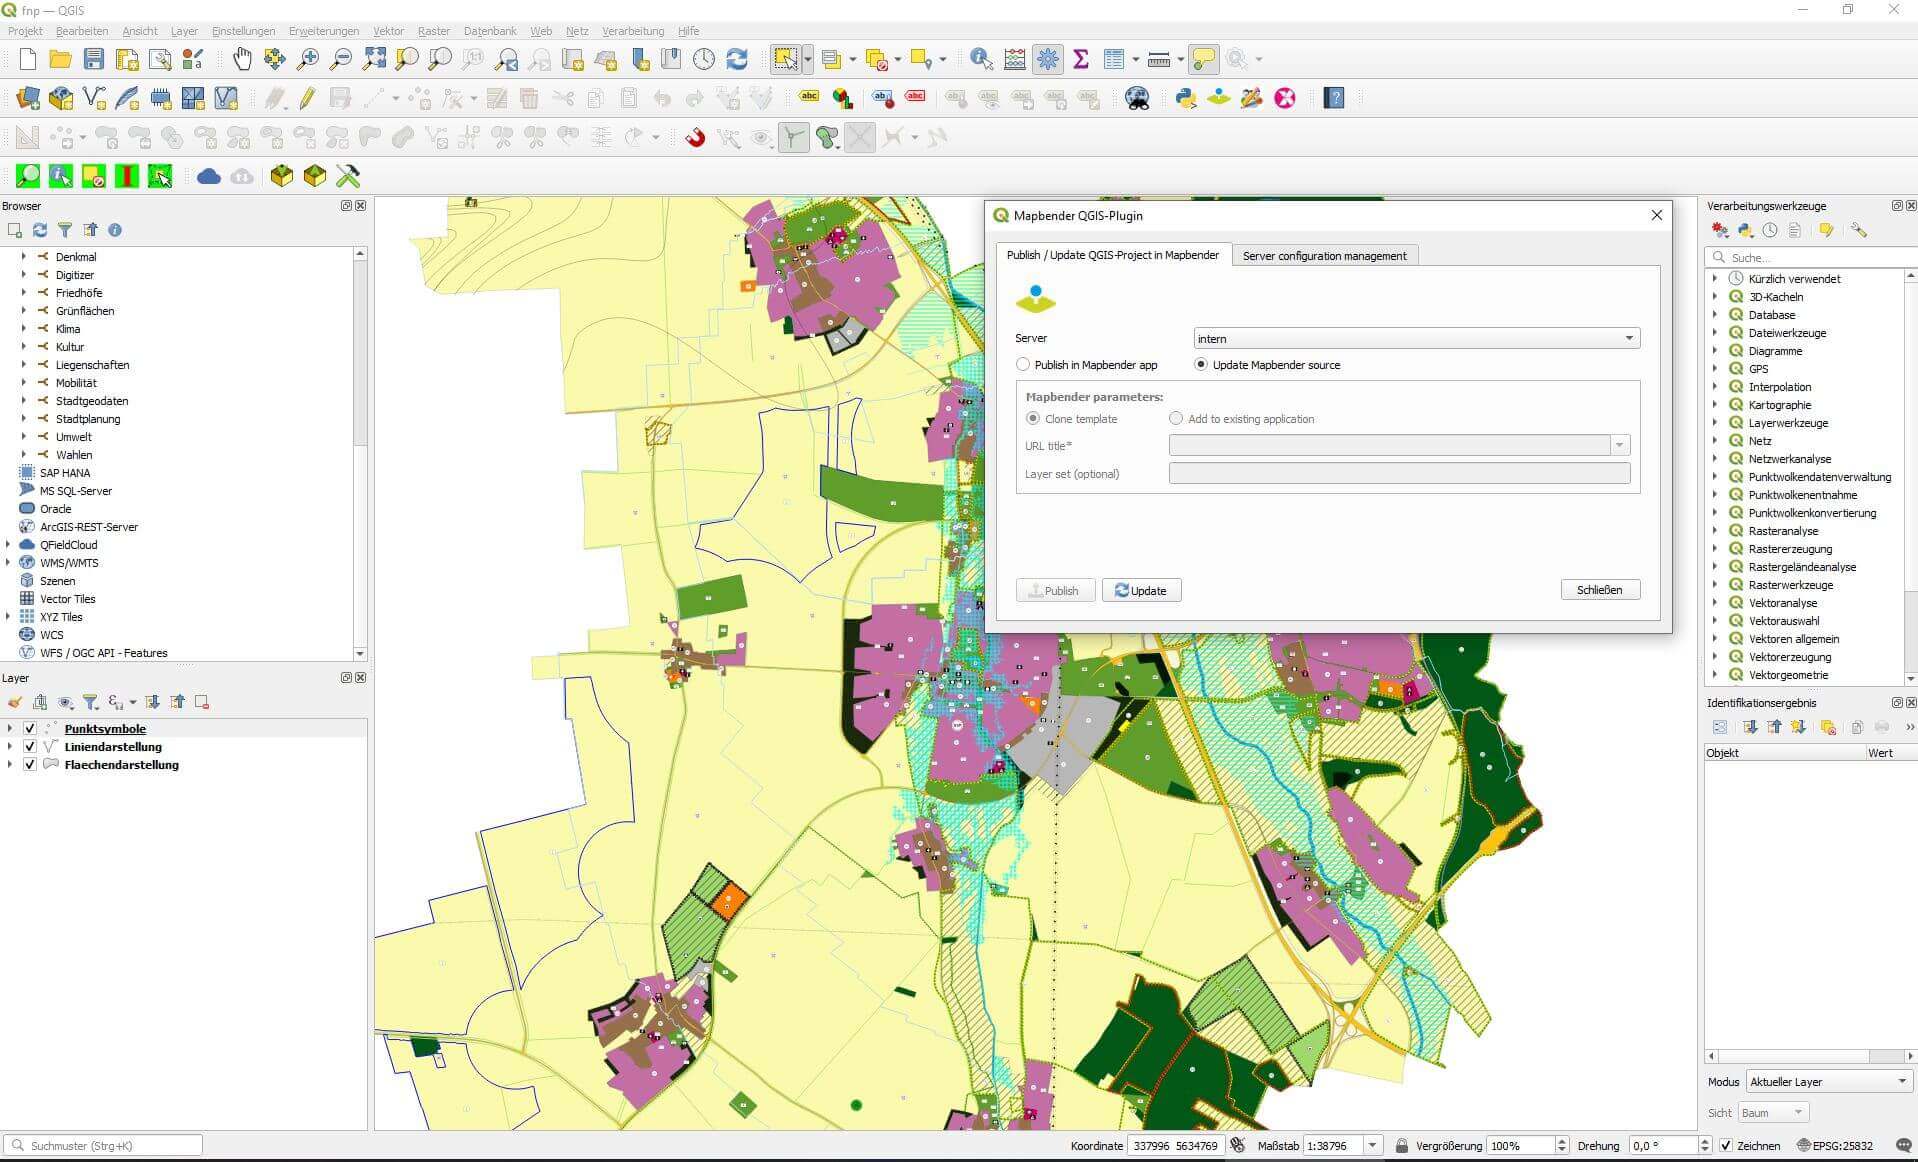Show statistical summary with the Sigma icon
The width and height of the screenshot is (1918, 1162).
coord(1080,59)
